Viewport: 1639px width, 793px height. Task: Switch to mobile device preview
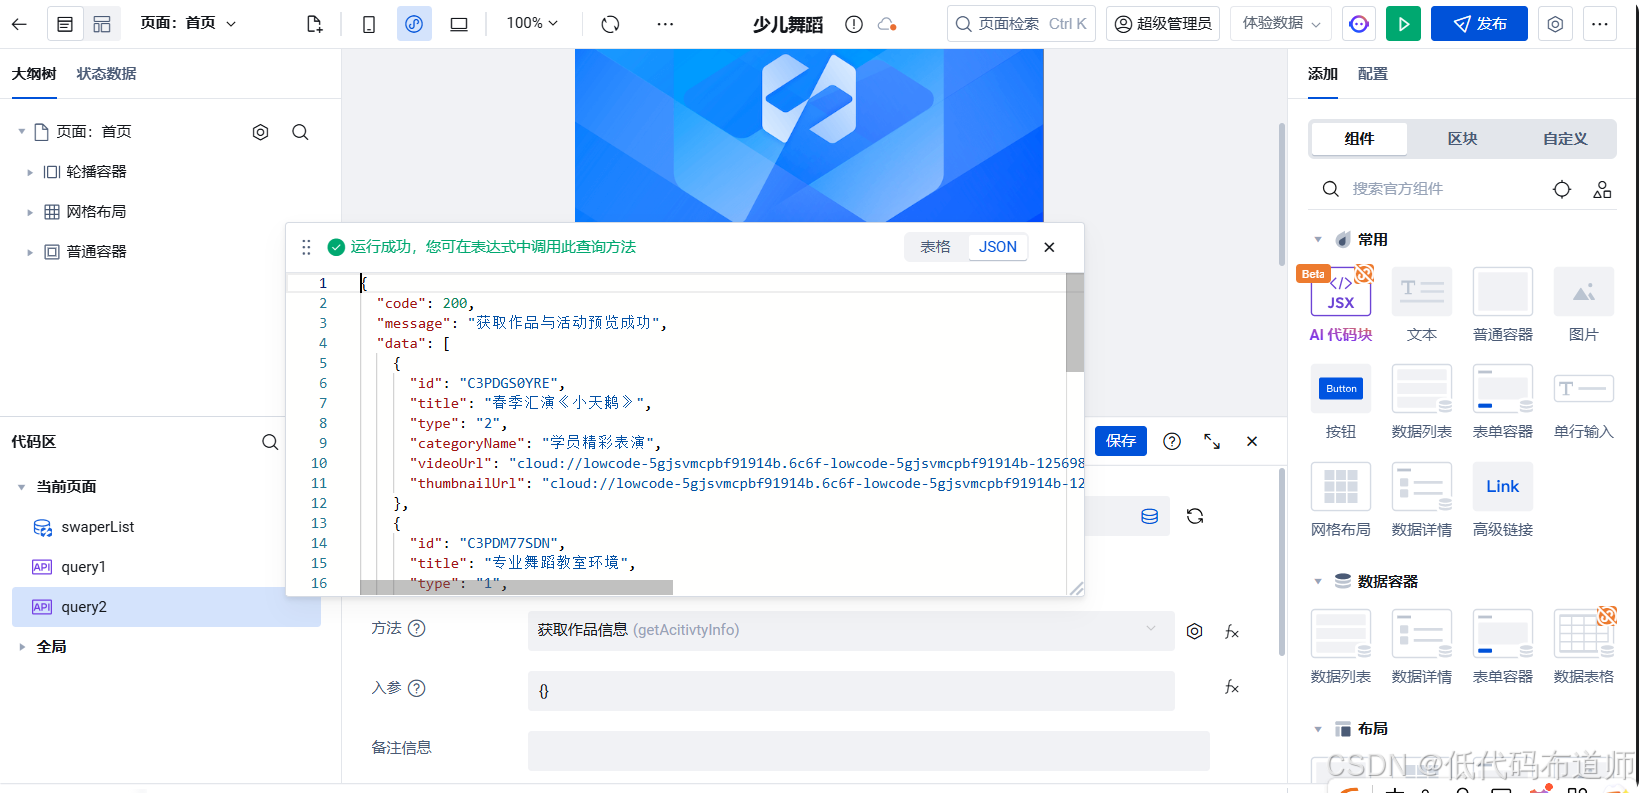369,24
